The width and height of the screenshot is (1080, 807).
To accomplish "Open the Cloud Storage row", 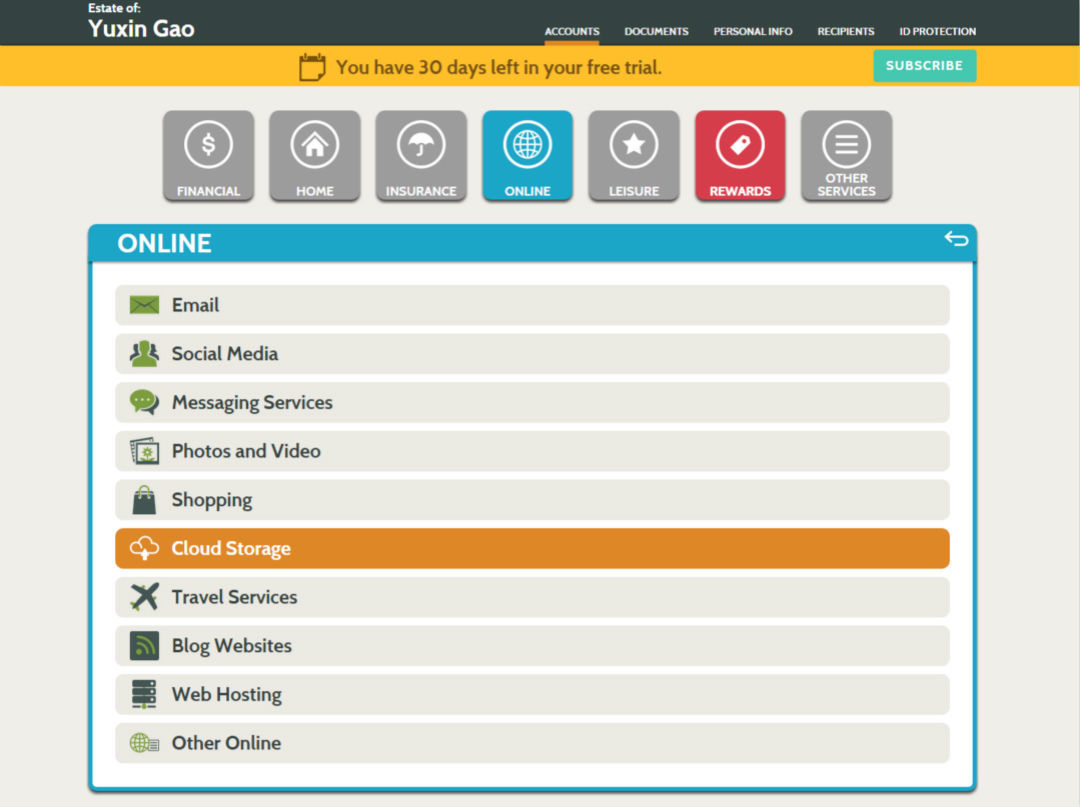I will coord(532,548).
